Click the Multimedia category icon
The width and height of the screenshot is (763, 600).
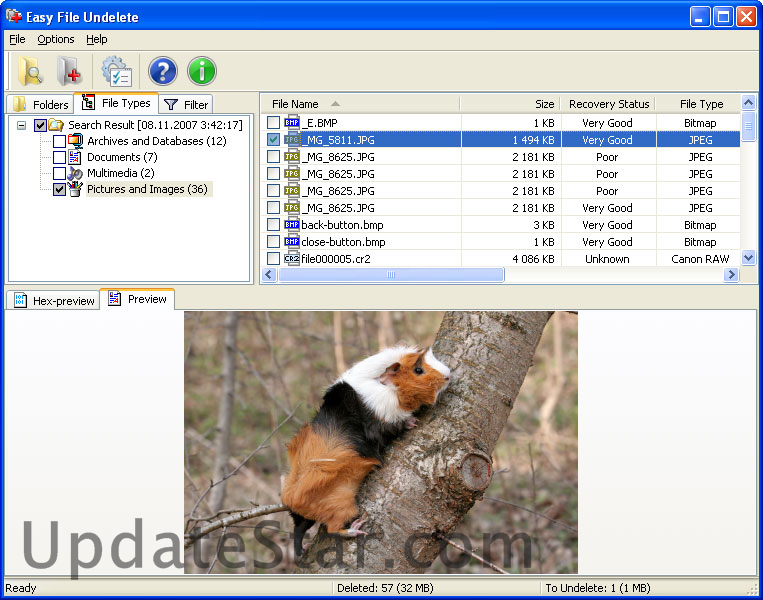click(x=75, y=173)
